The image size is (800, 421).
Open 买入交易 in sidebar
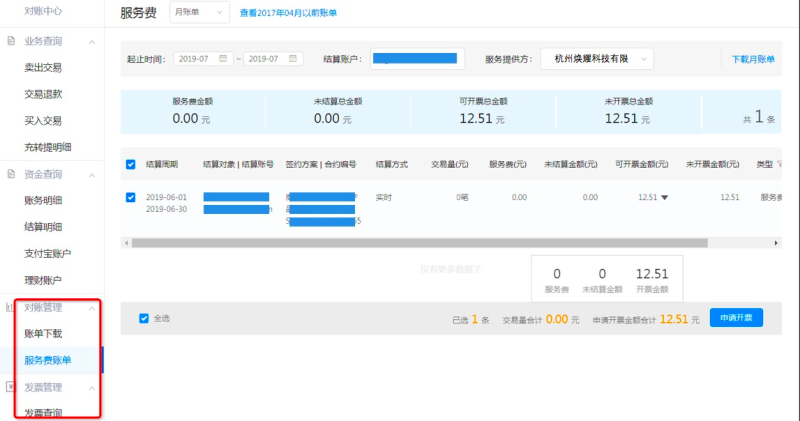click(43, 120)
